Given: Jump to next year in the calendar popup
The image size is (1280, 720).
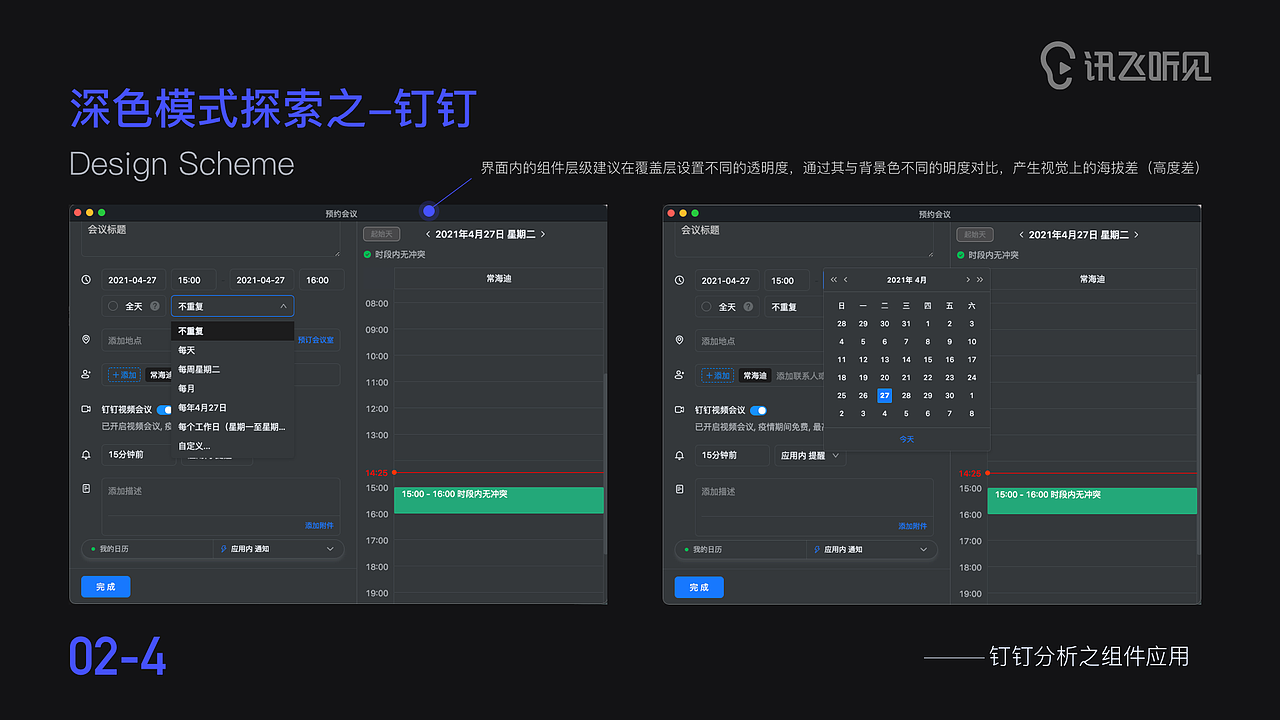Looking at the screenshot, I should (980, 280).
